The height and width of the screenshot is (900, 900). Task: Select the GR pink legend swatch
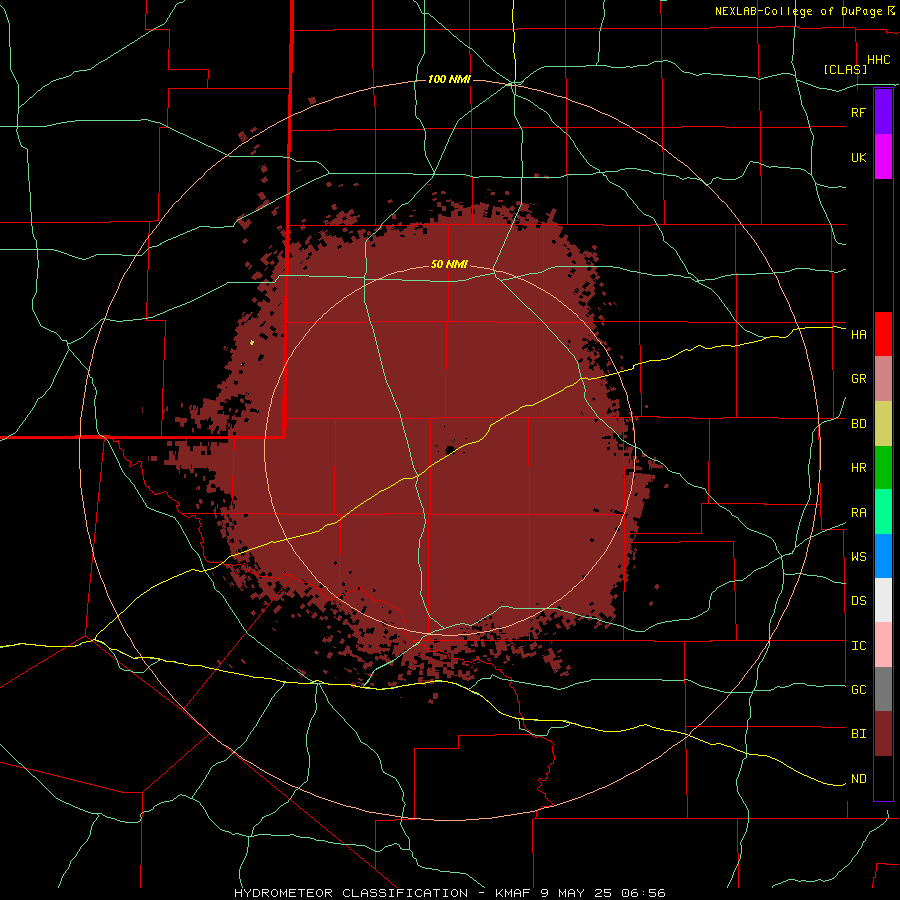click(883, 379)
